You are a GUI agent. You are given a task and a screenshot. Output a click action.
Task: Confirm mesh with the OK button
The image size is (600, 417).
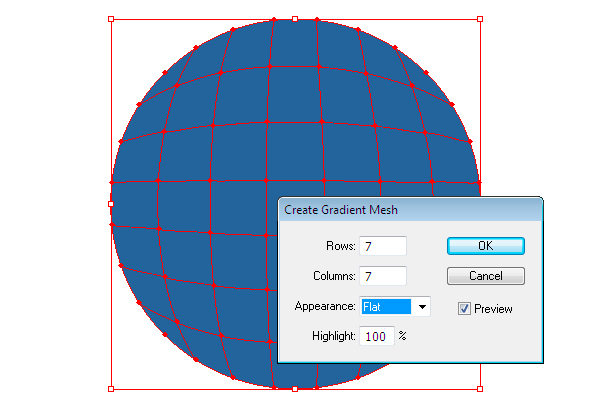pyautogui.click(x=486, y=246)
